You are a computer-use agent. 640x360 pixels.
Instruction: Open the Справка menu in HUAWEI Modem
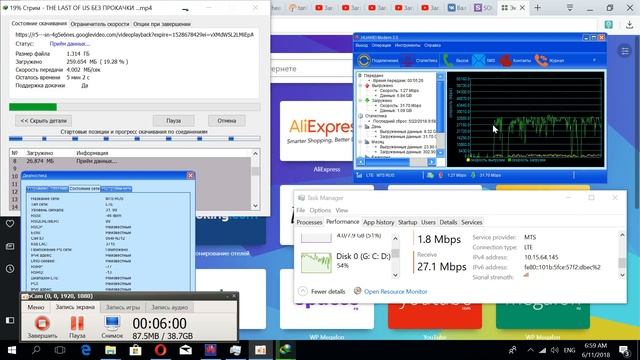433,45
